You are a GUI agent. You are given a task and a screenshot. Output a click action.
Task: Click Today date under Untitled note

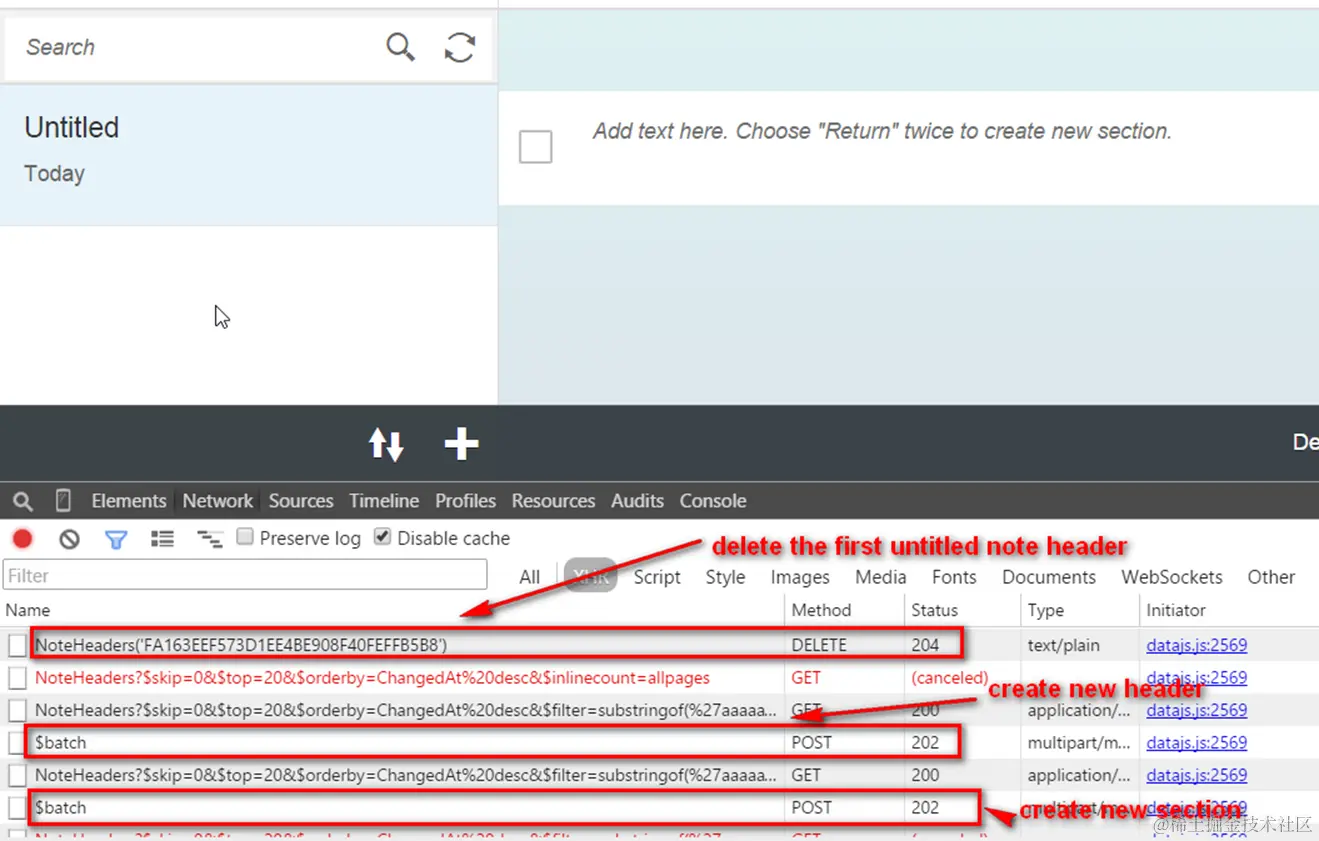click(x=54, y=174)
